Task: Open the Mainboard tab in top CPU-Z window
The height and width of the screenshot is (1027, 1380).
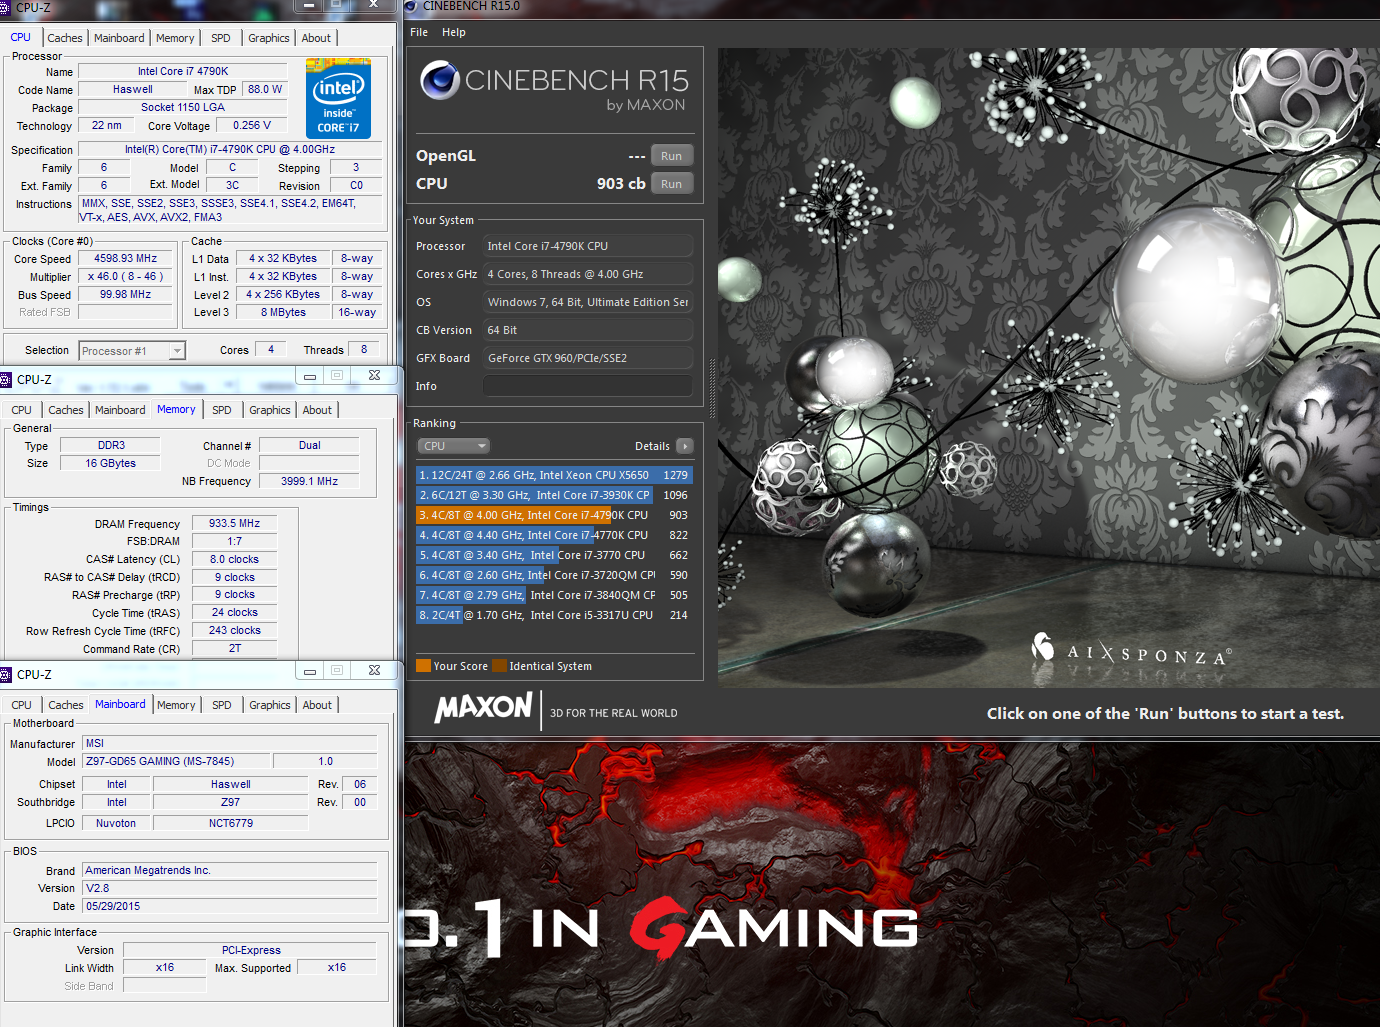Action: [x=119, y=38]
